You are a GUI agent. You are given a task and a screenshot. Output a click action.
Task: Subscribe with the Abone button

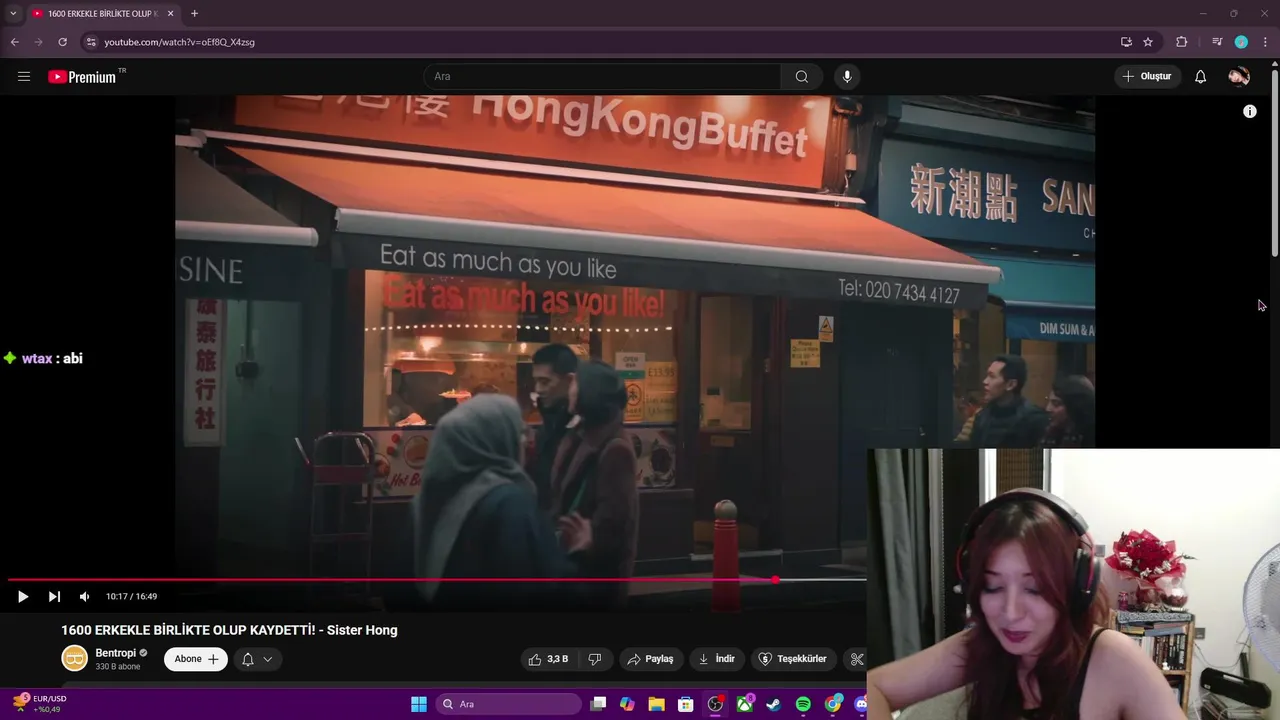(x=196, y=659)
